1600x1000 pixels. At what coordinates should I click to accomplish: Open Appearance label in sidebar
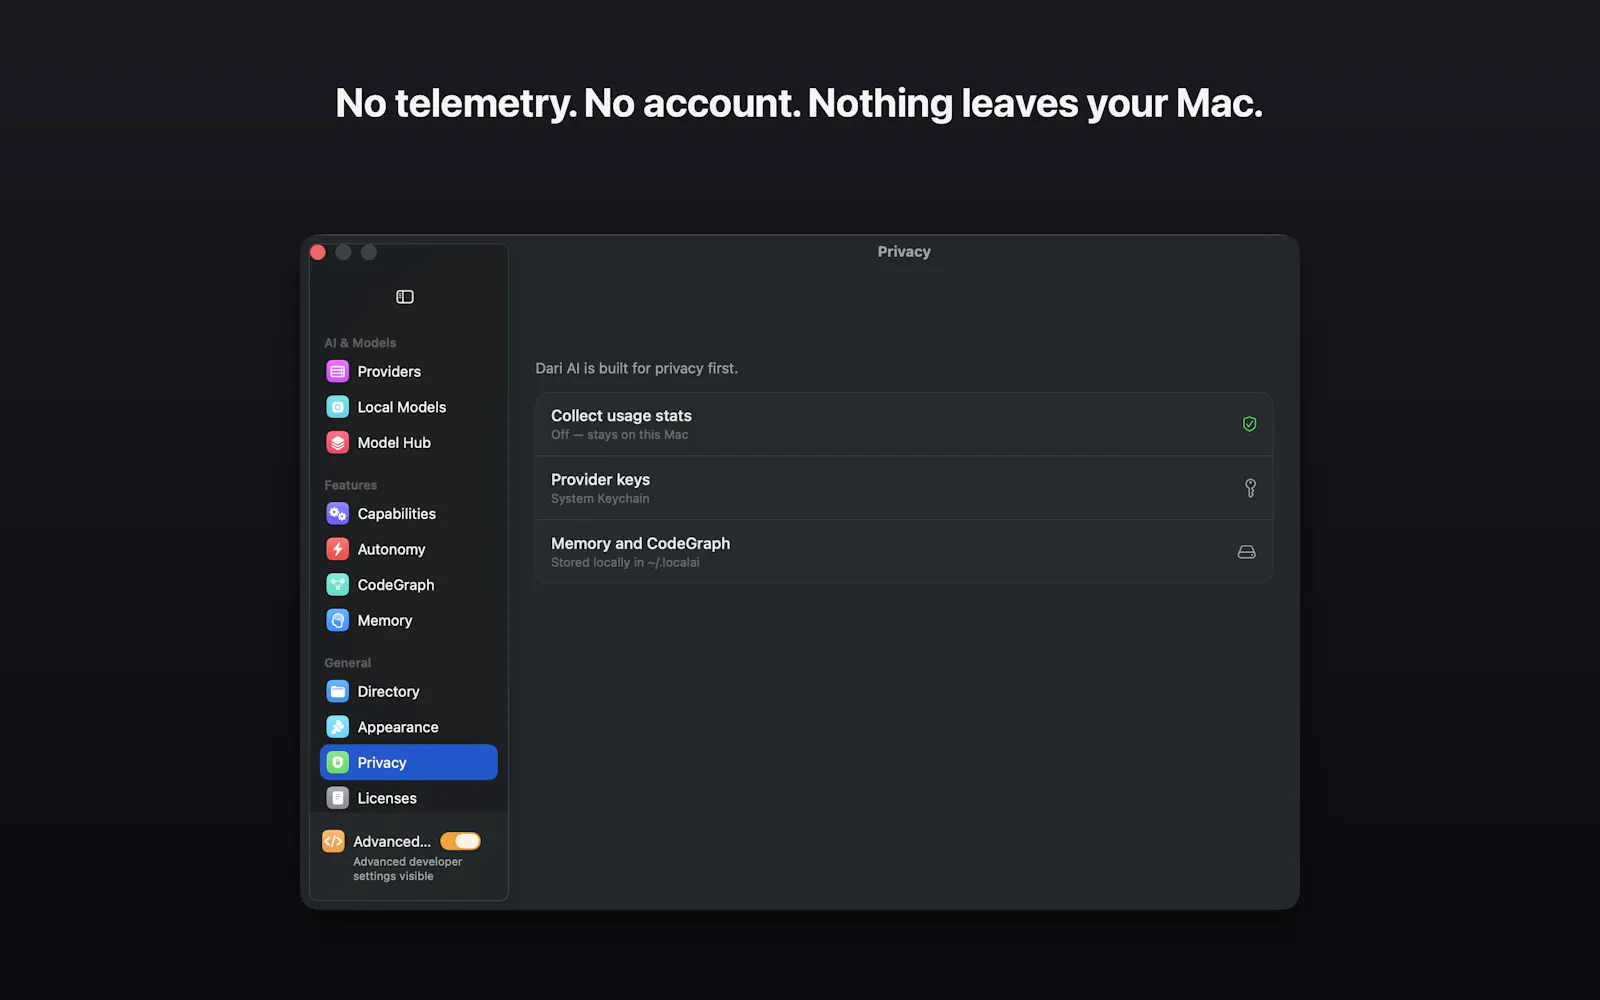coord(398,727)
